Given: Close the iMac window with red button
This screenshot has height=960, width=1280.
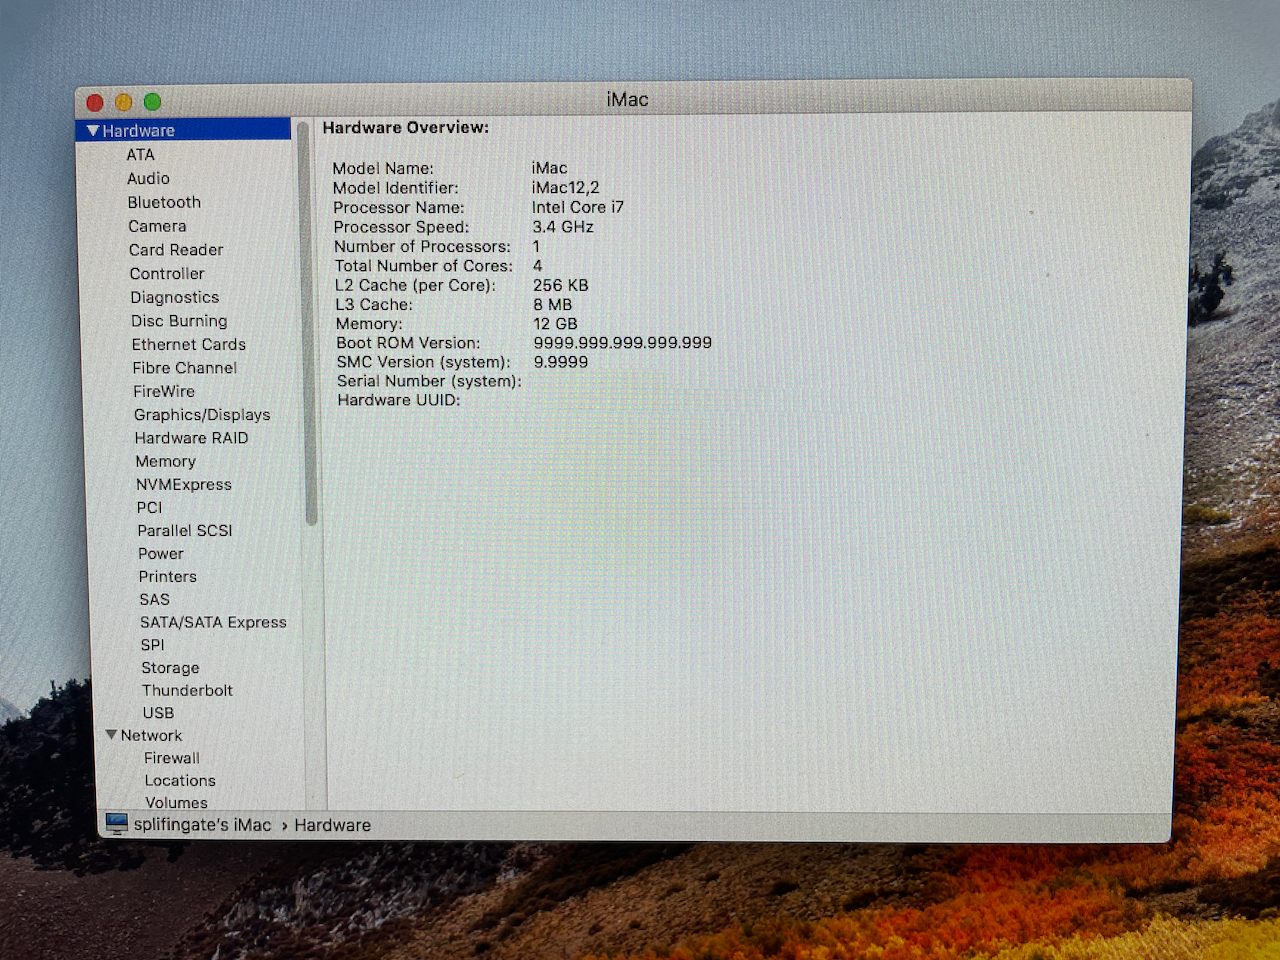Looking at the screenshot, I should click(95, 102).
